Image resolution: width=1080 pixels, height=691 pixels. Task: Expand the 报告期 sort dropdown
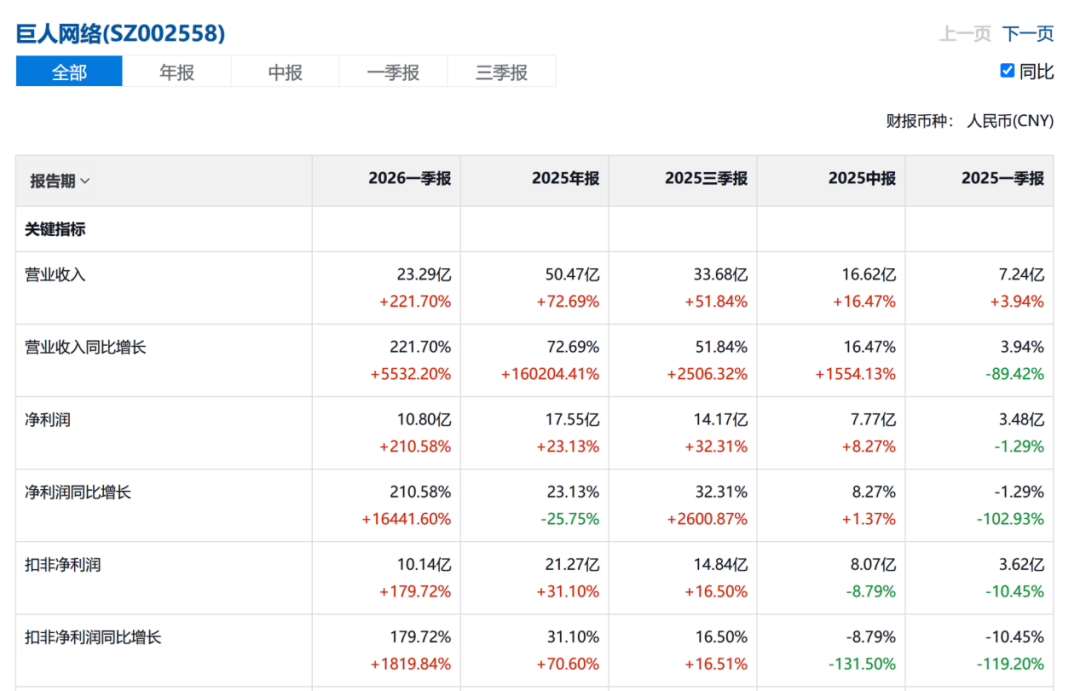[60, 181]
